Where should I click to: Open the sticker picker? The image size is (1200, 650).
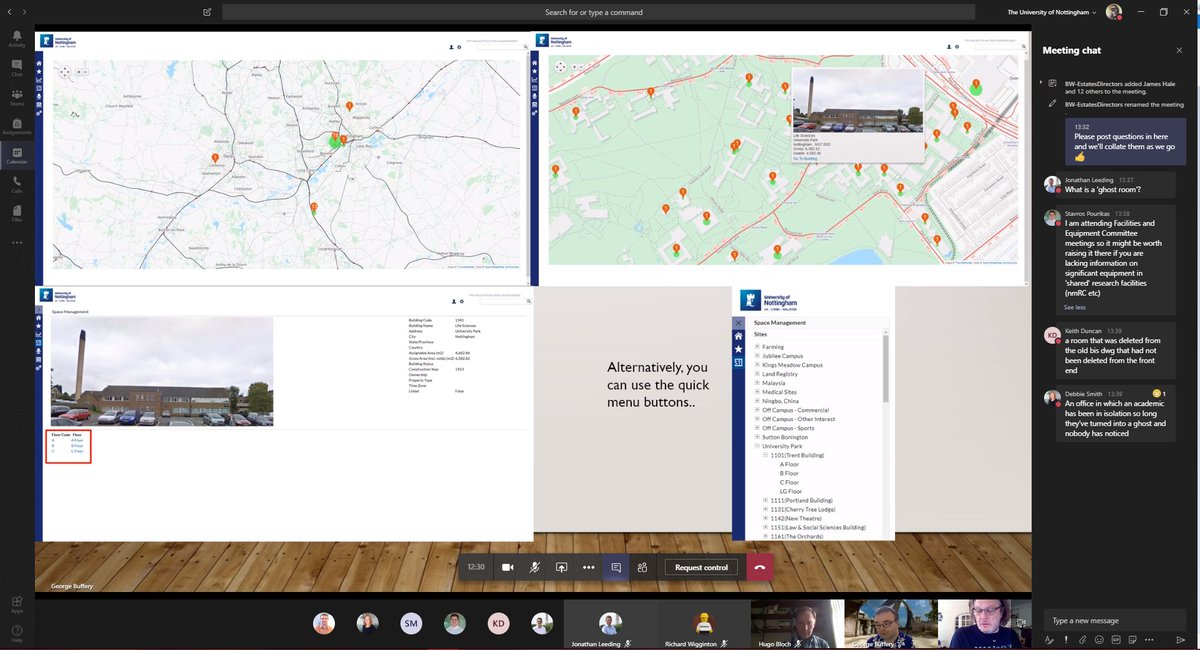1130,640
